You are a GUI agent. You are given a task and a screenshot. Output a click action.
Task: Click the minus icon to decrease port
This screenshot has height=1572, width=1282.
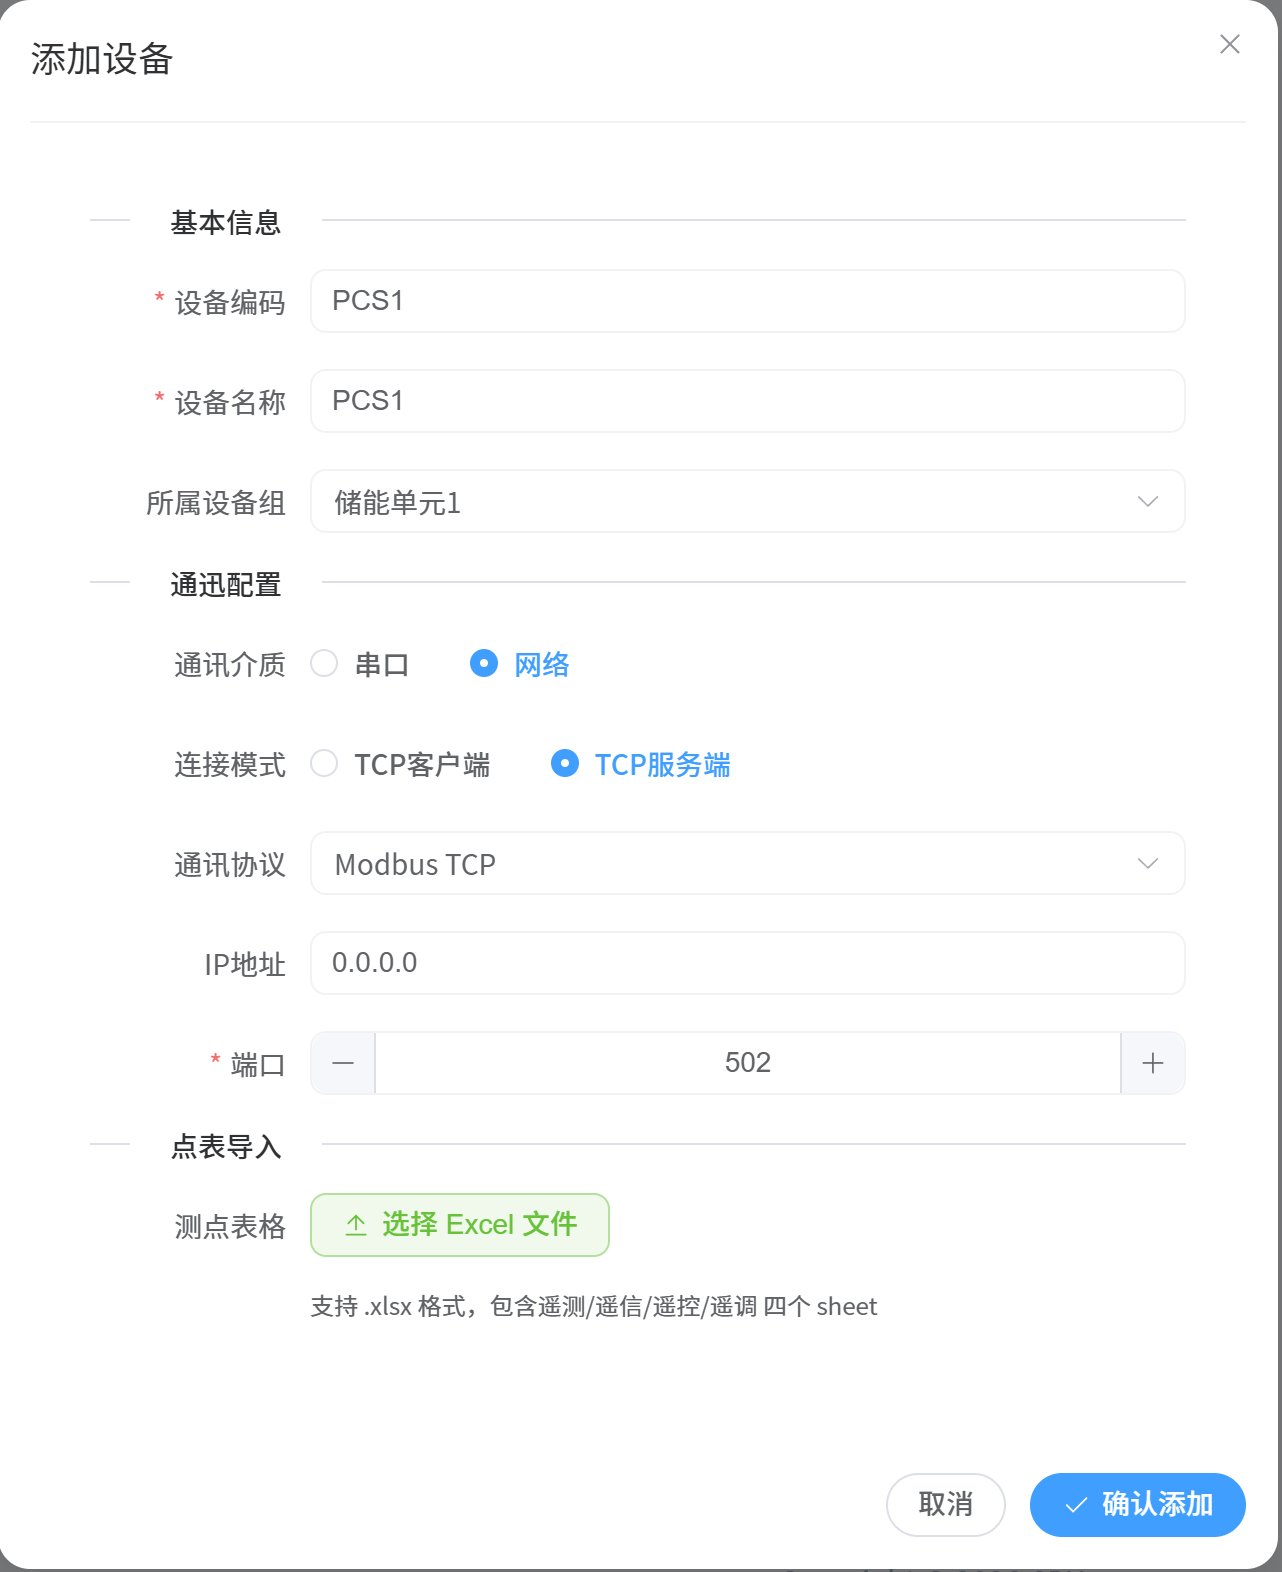pyautogui.click(x=343, y=1063)
